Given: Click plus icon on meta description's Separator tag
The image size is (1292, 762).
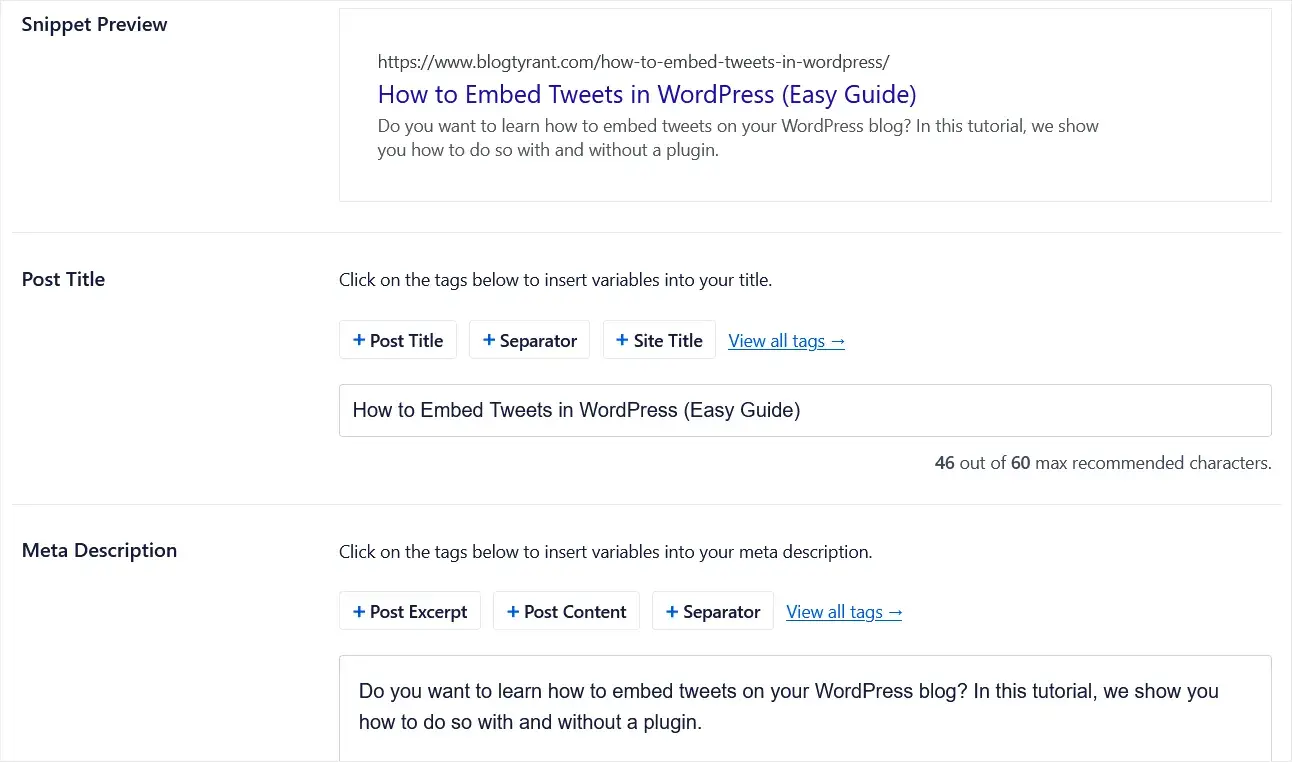Looking at the screenshot, I should (672, 611).
